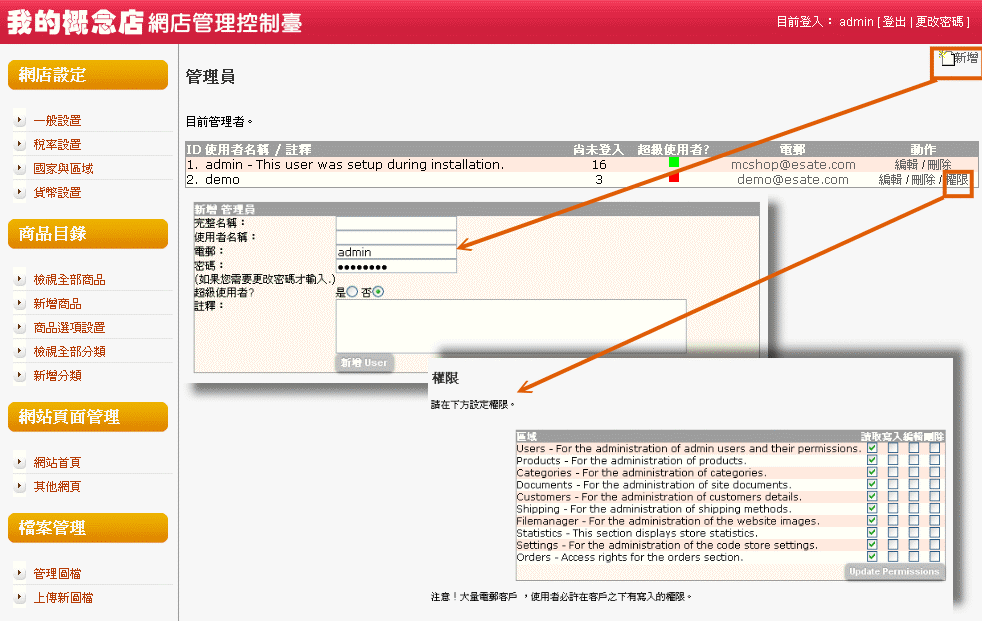Image resolution: width=982 pixels, height=621 pixels.
Task: Click the arrow icon beside 新增分類
Action: 20,375
